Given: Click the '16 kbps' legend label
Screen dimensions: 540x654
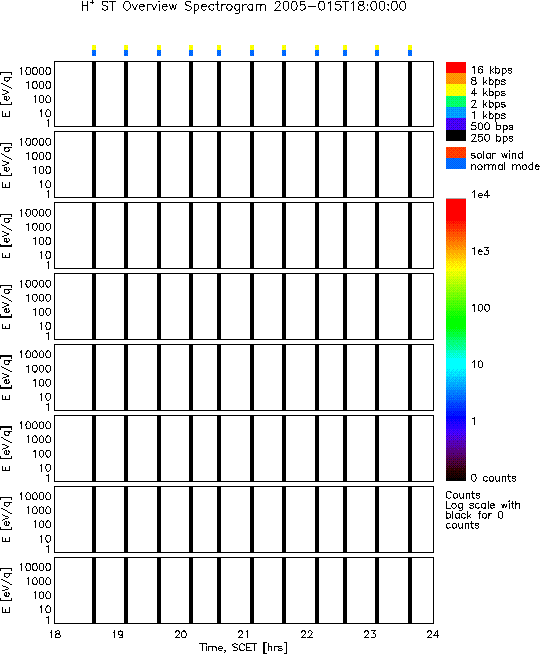Looking at the screenshot, I should click(x=492, y=70).
